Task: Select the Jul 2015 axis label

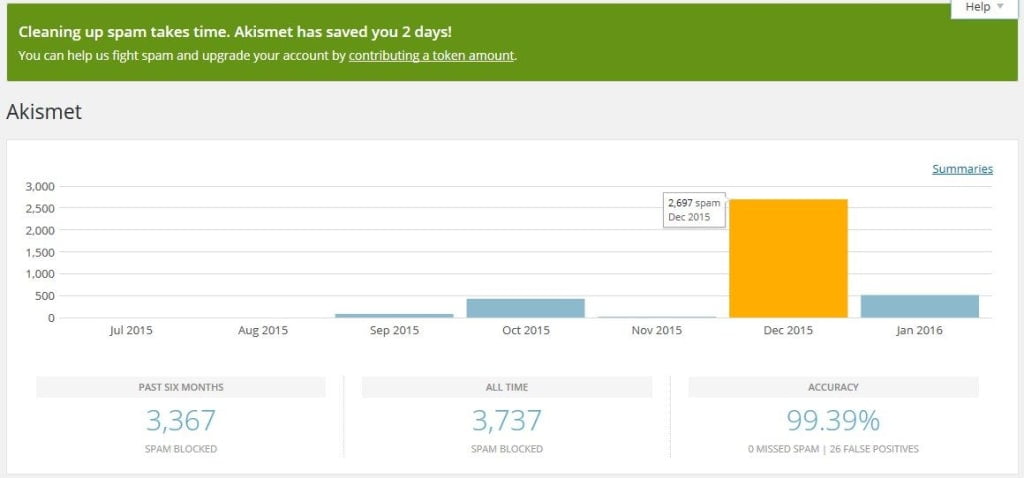Action: click(x=131, y=331)
